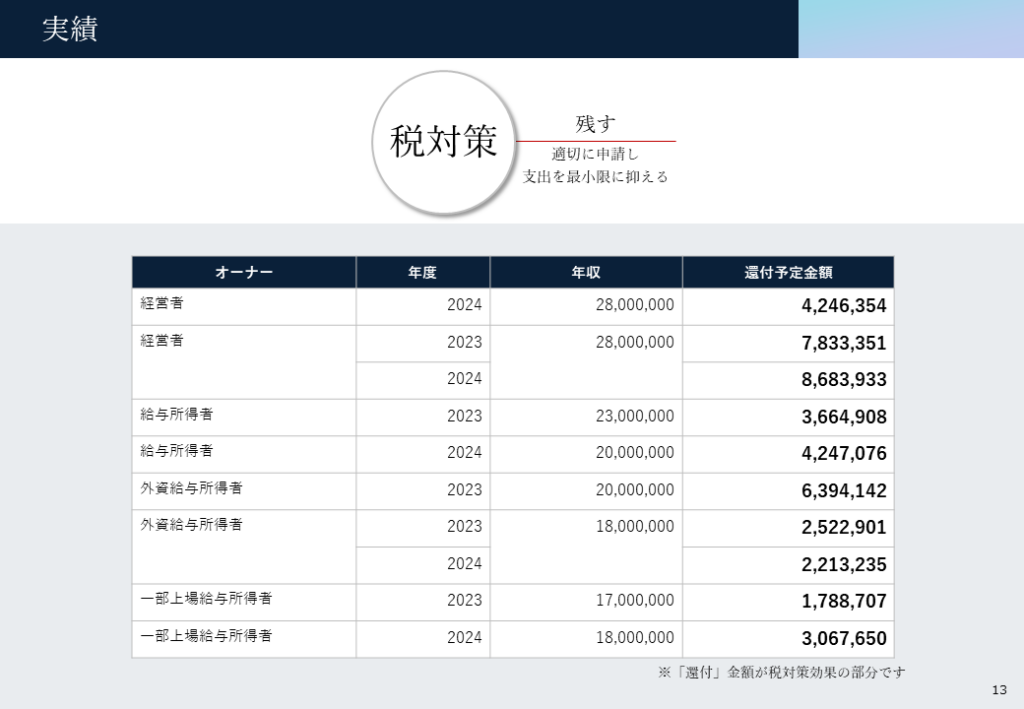1024x709 pixels.
Task: Click the heading text 残す
Action: click(596, 123)
